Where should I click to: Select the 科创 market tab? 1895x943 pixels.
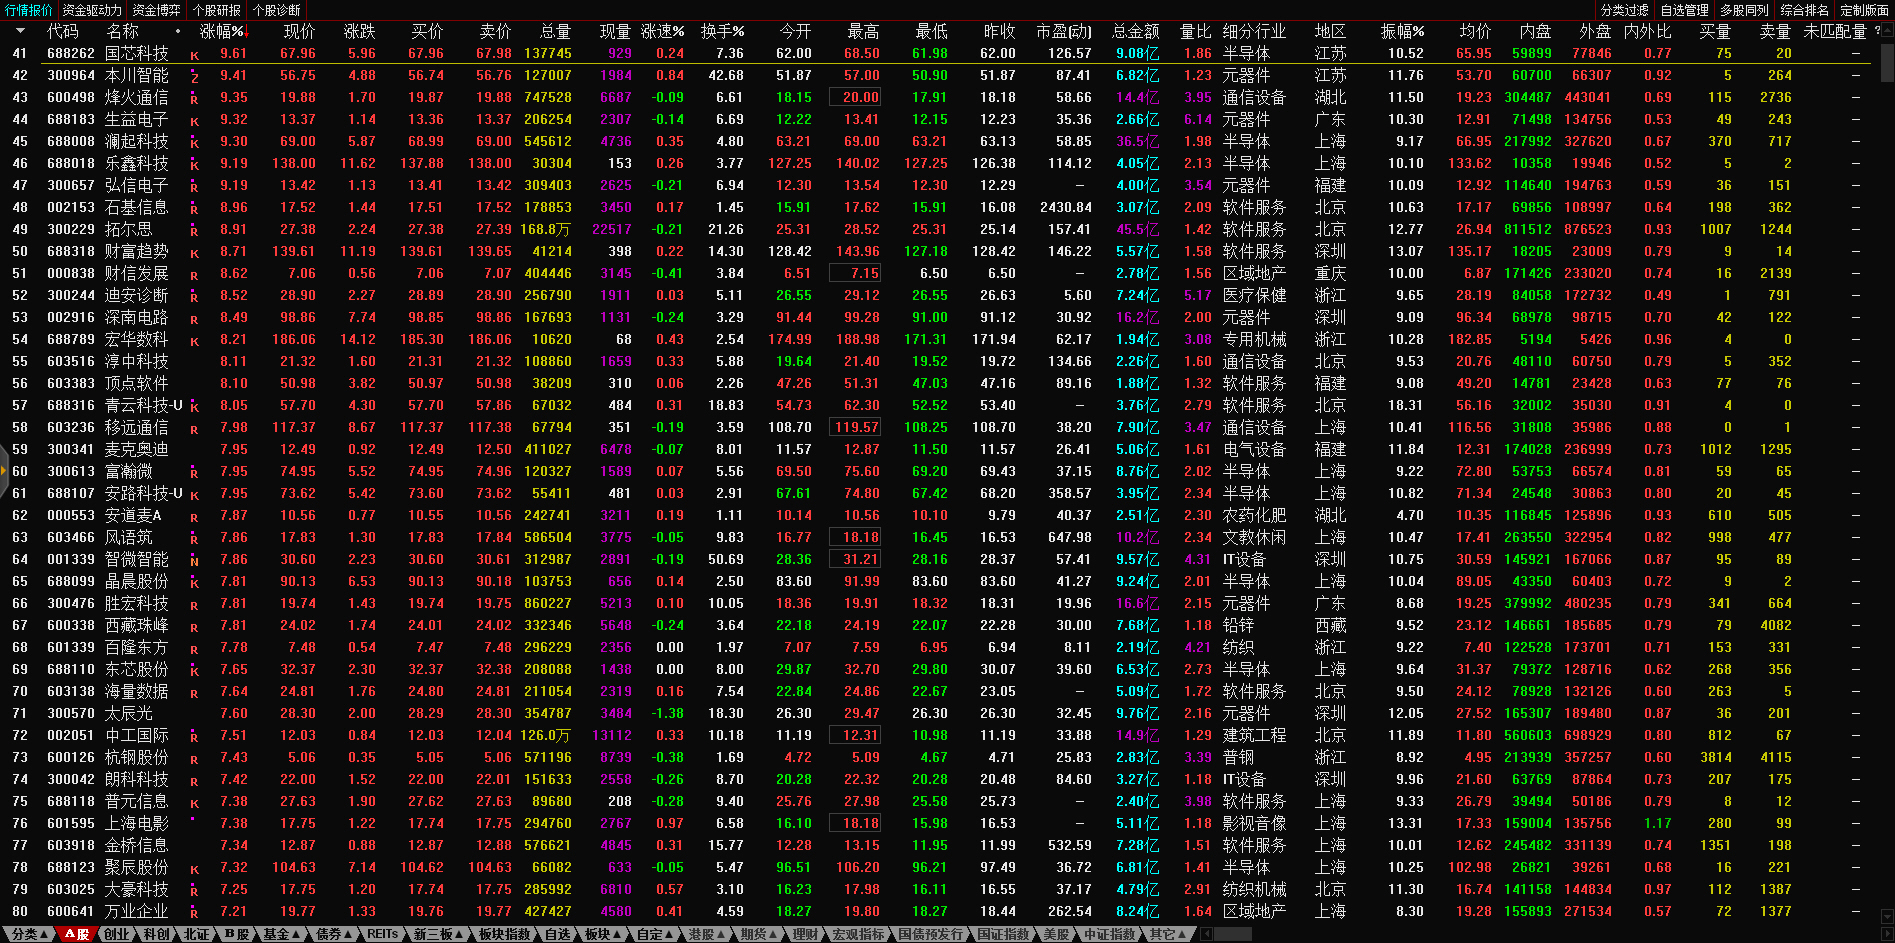[x=156, y=934]
